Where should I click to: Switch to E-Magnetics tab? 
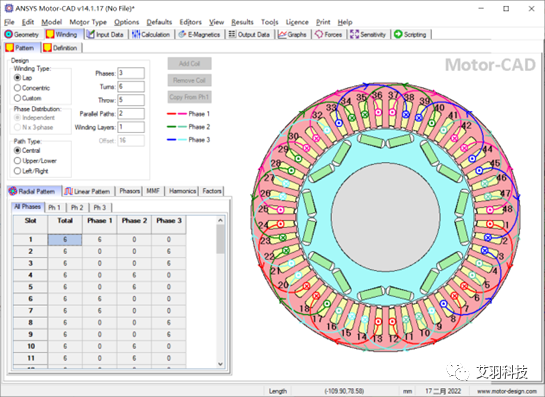pos(200,34)
